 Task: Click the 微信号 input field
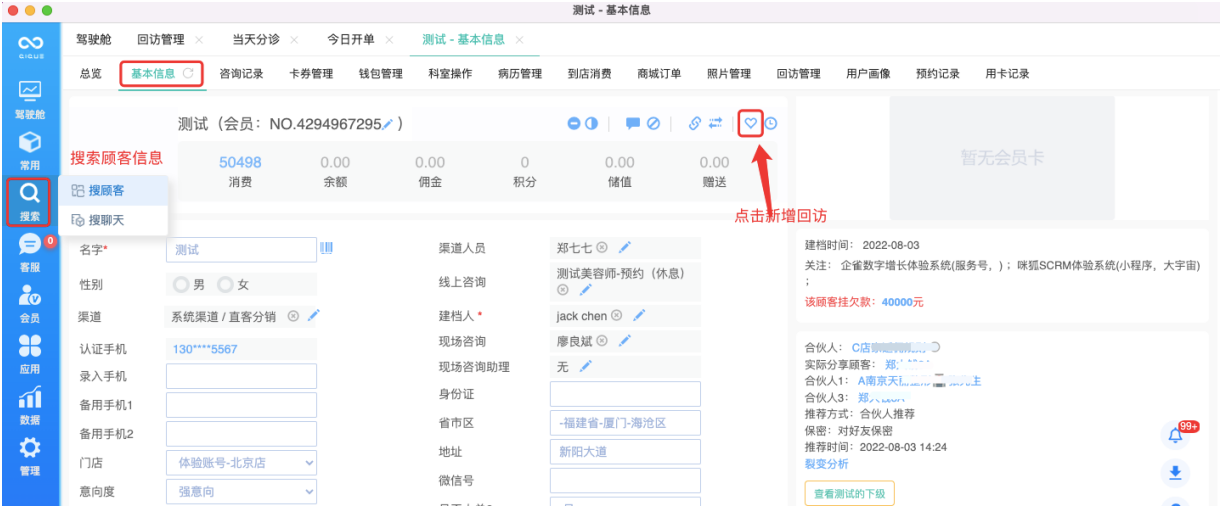(x=625, y=481)
